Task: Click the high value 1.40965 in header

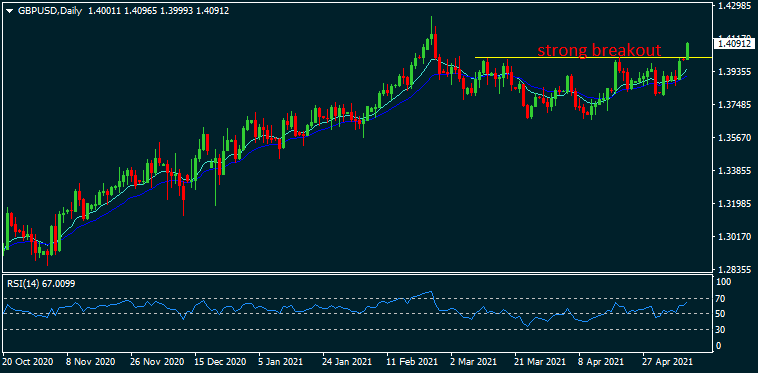Action: click(x=140, y=11)
